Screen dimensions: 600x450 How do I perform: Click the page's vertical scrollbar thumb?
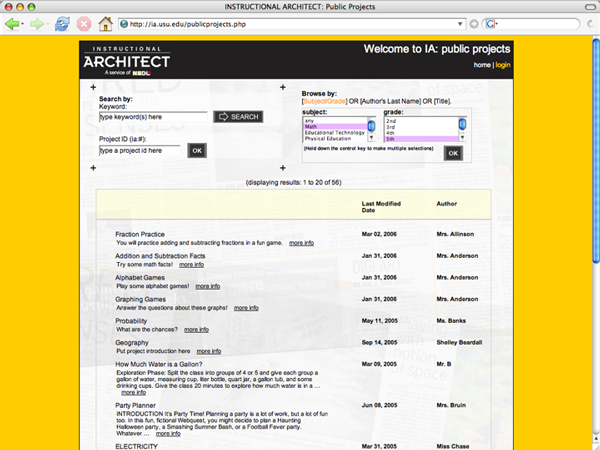tap(596, 149)
